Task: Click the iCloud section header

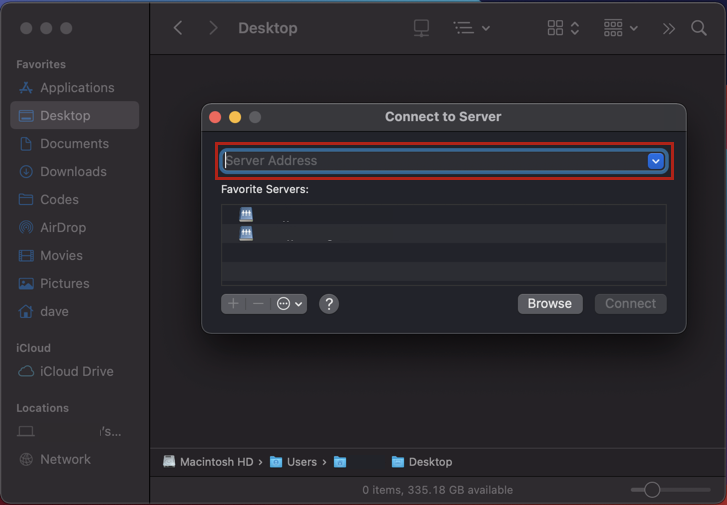Action: click(33, 348)
